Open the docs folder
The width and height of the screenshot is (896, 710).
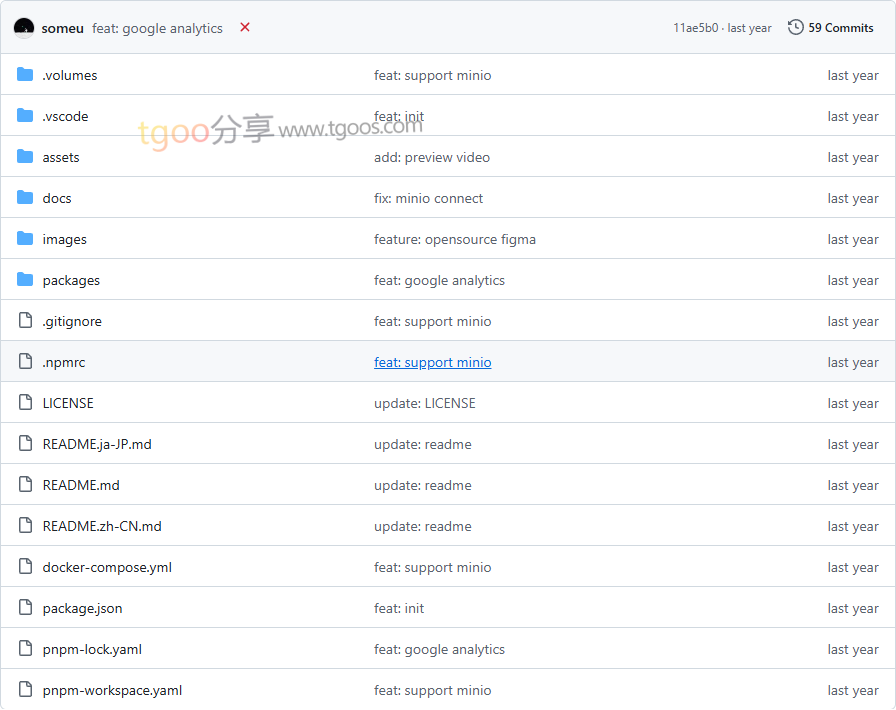coord(57,198)
